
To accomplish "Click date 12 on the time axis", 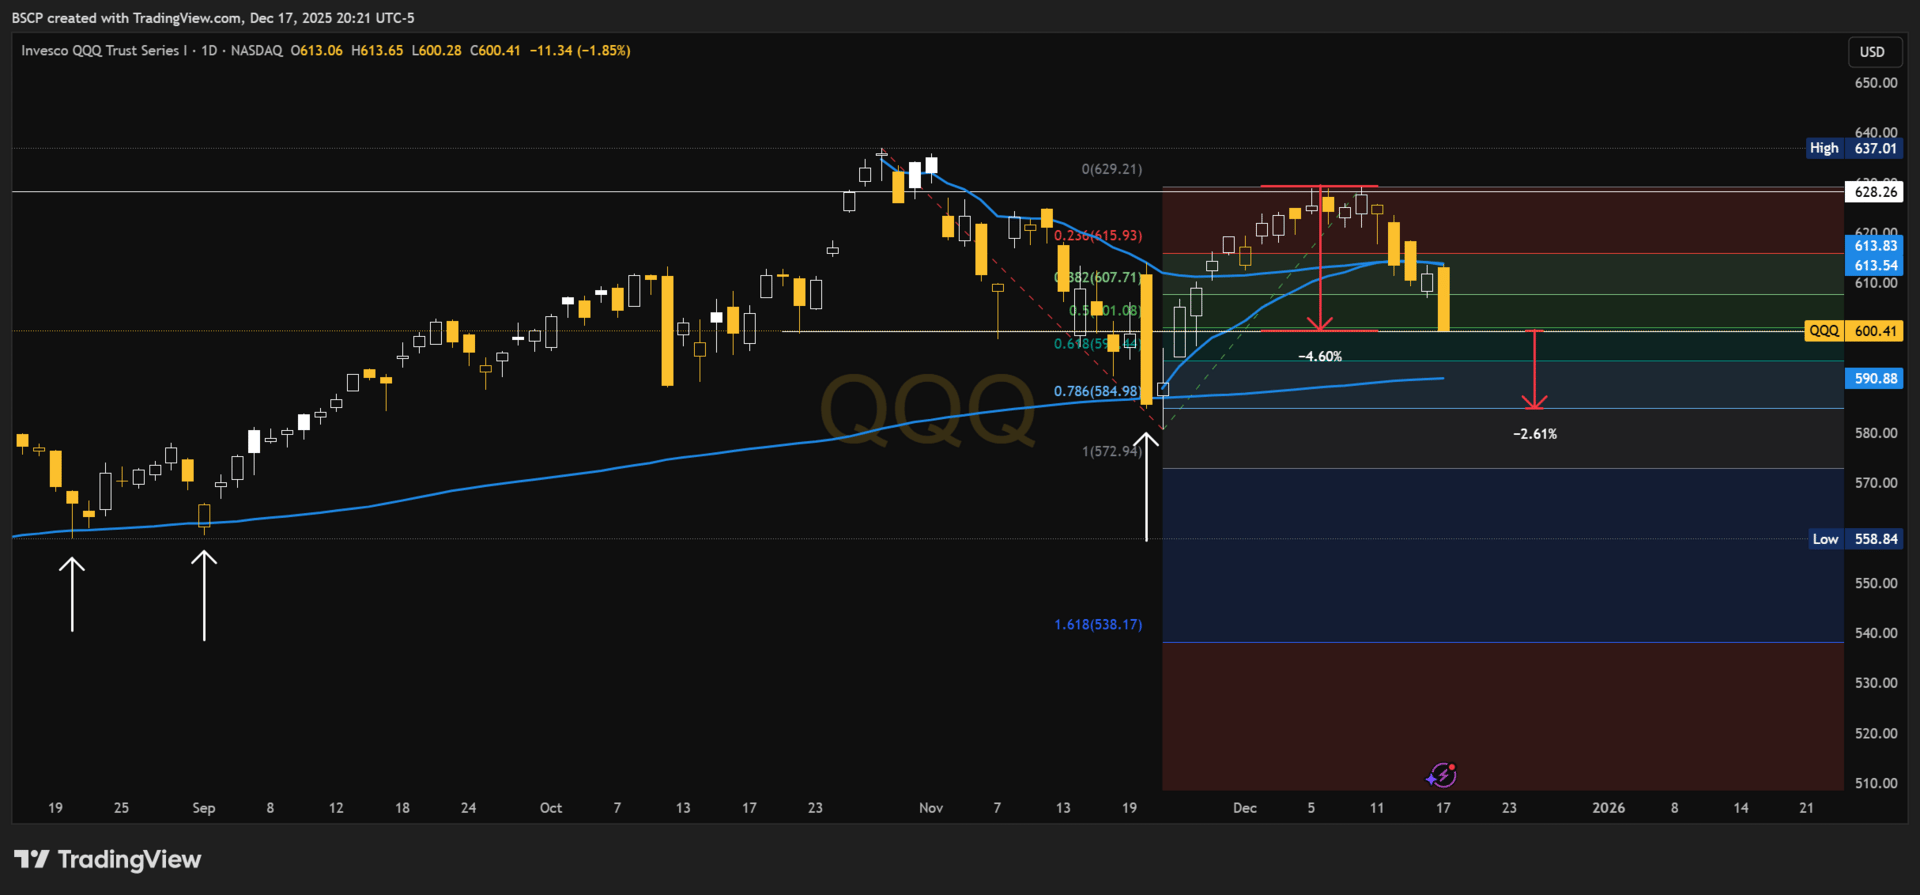I will pos(336,808).
